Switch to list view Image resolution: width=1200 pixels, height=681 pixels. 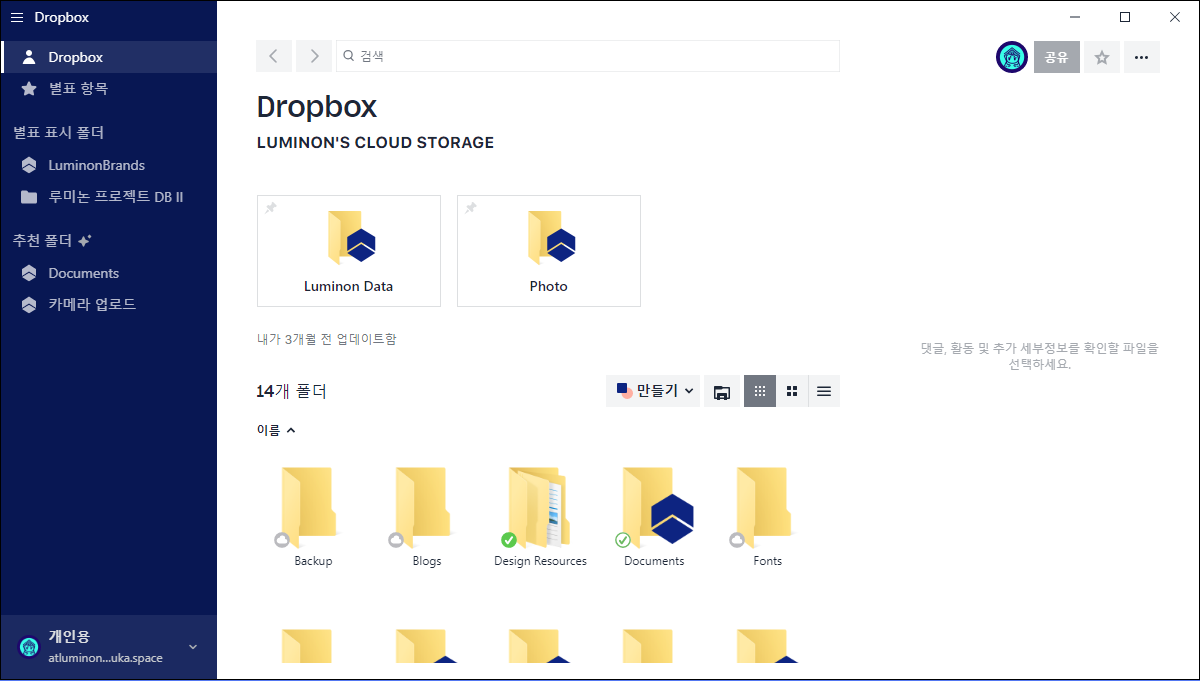tap(824, 391)
